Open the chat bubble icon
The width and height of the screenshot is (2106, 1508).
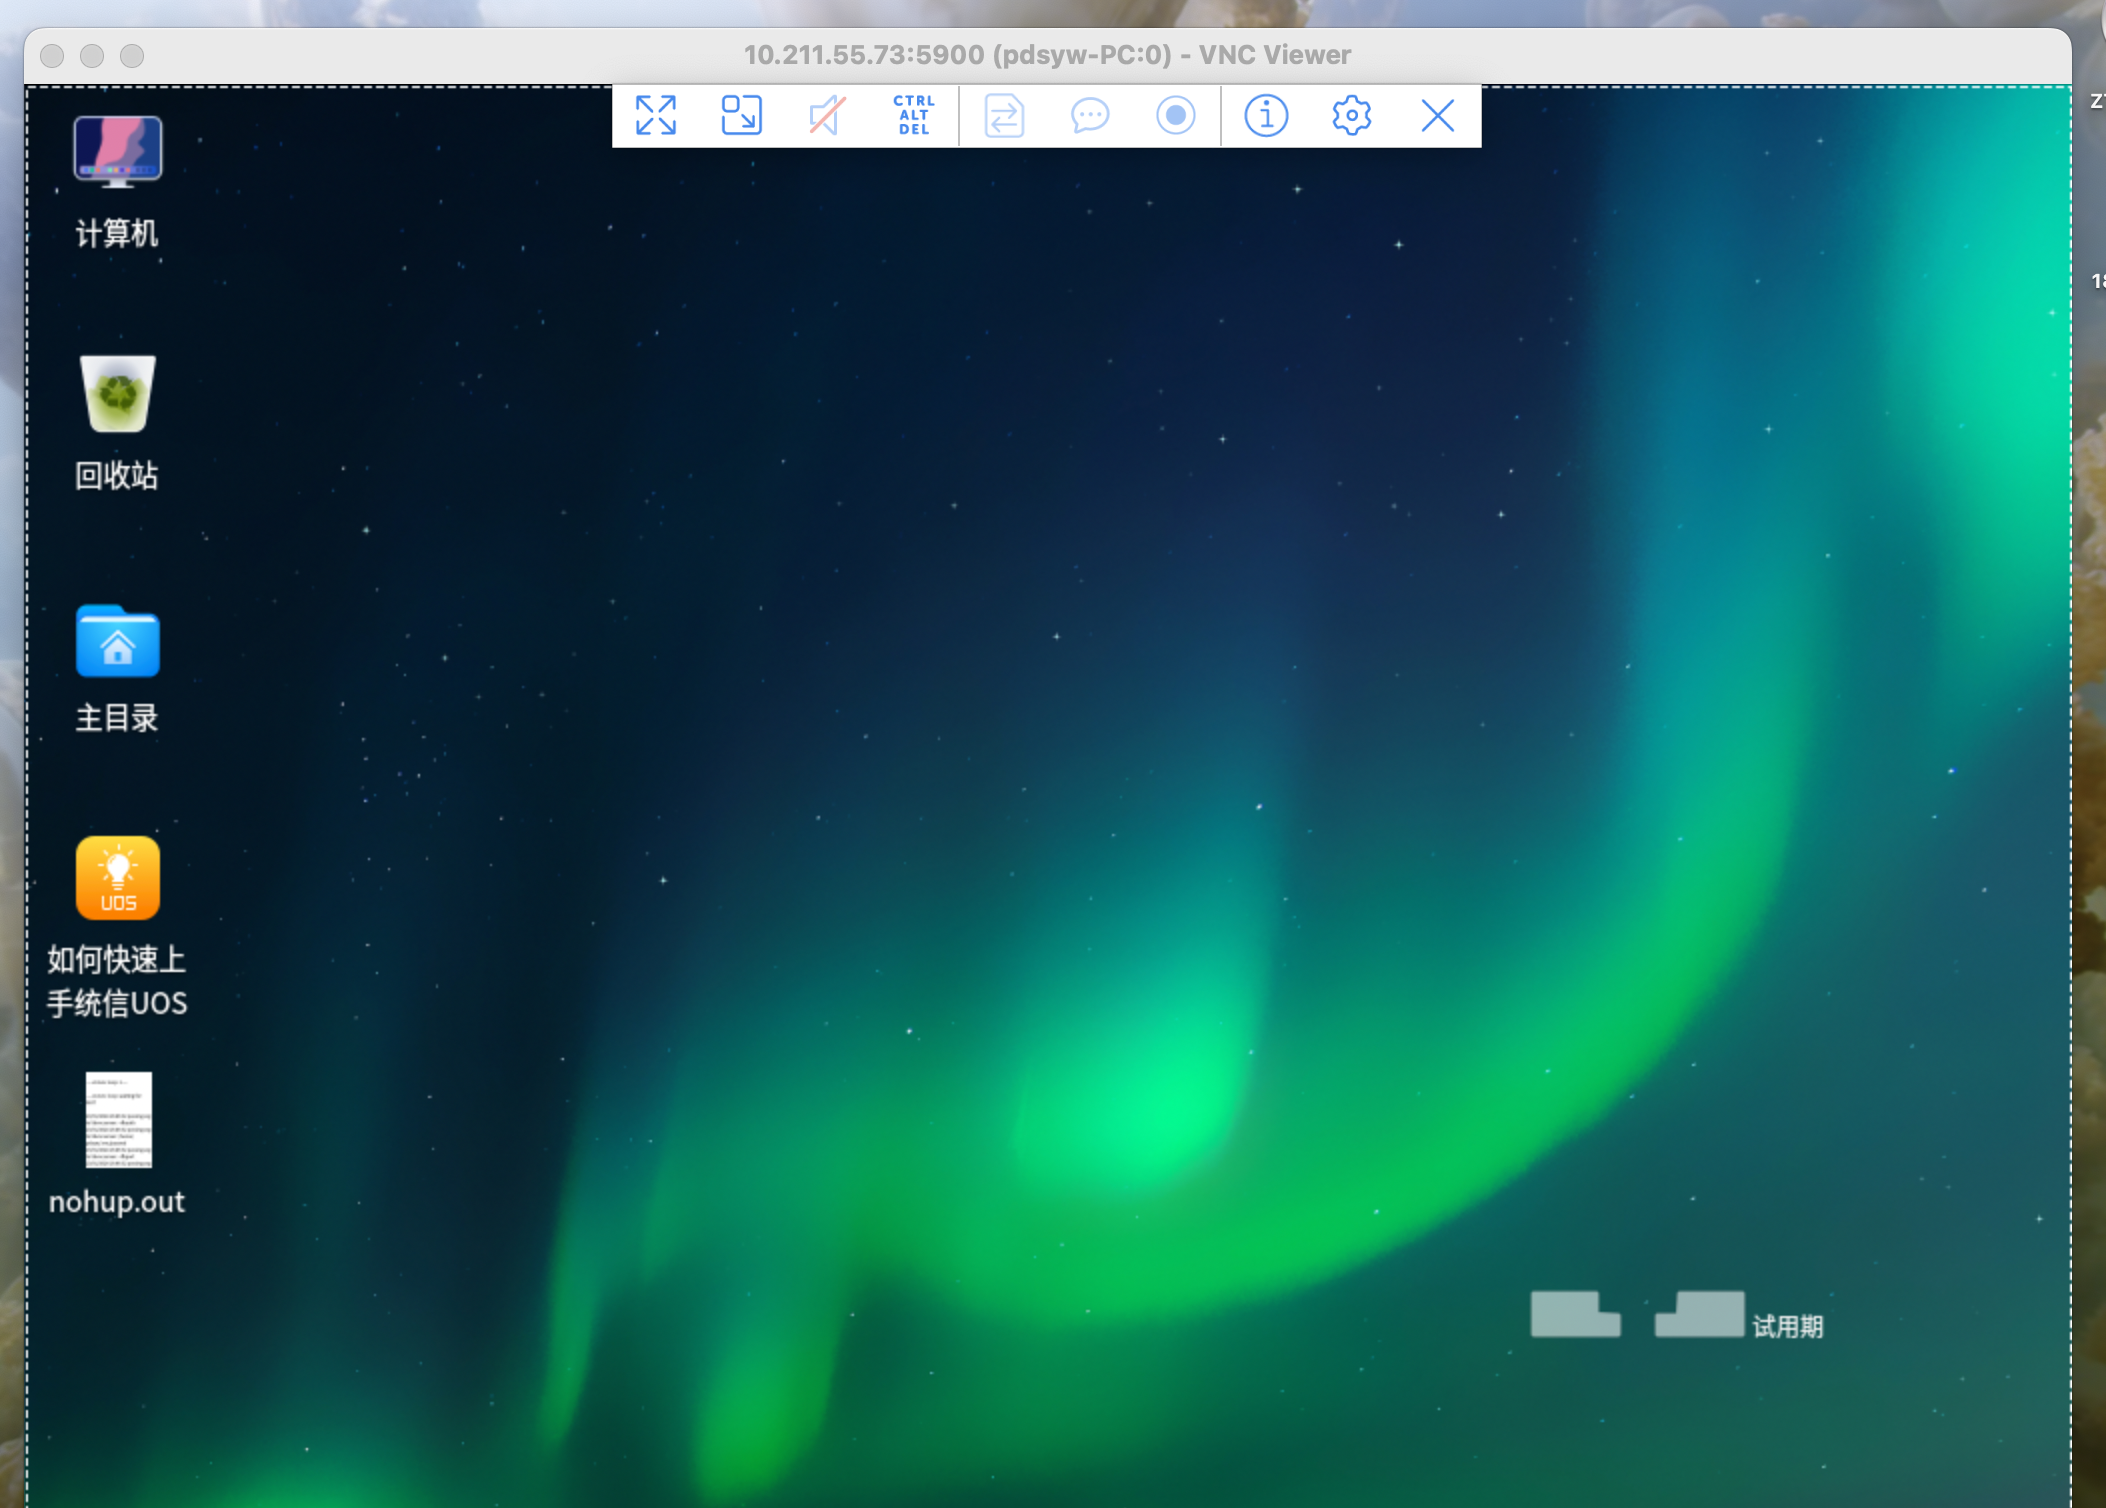tap(1089, 116)
